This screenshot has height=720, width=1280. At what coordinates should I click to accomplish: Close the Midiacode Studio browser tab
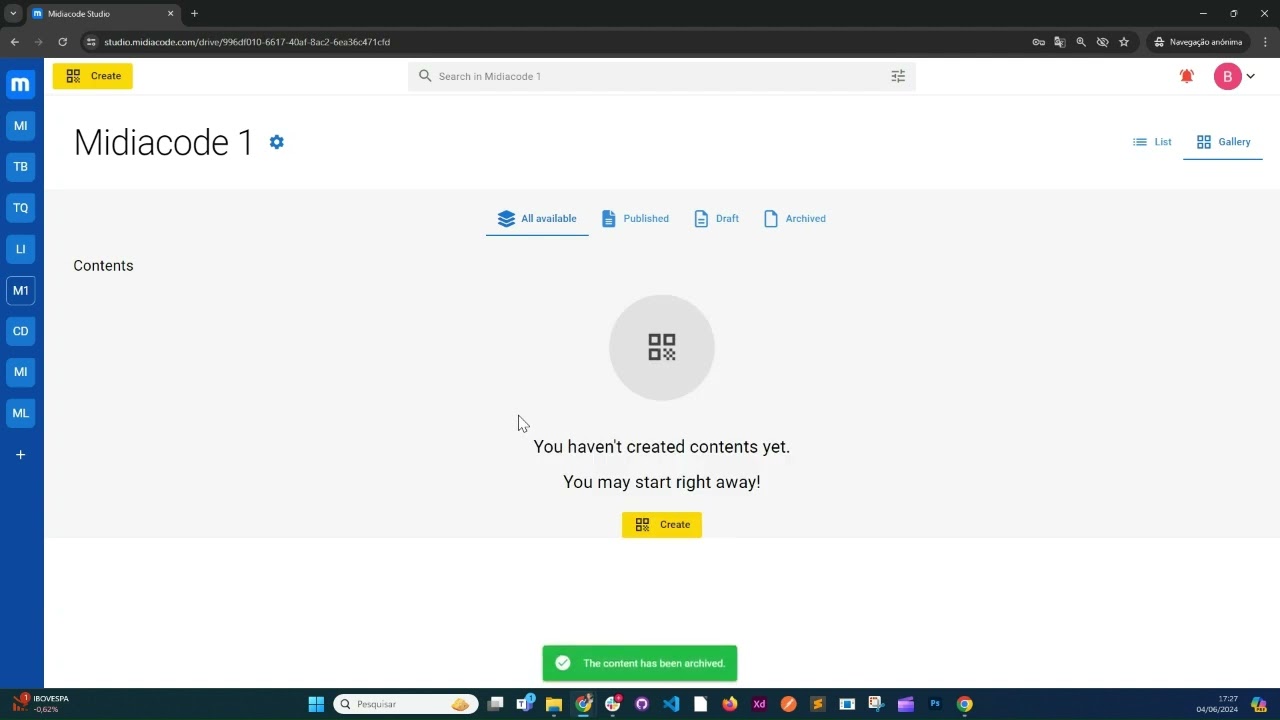coord(171,14)
